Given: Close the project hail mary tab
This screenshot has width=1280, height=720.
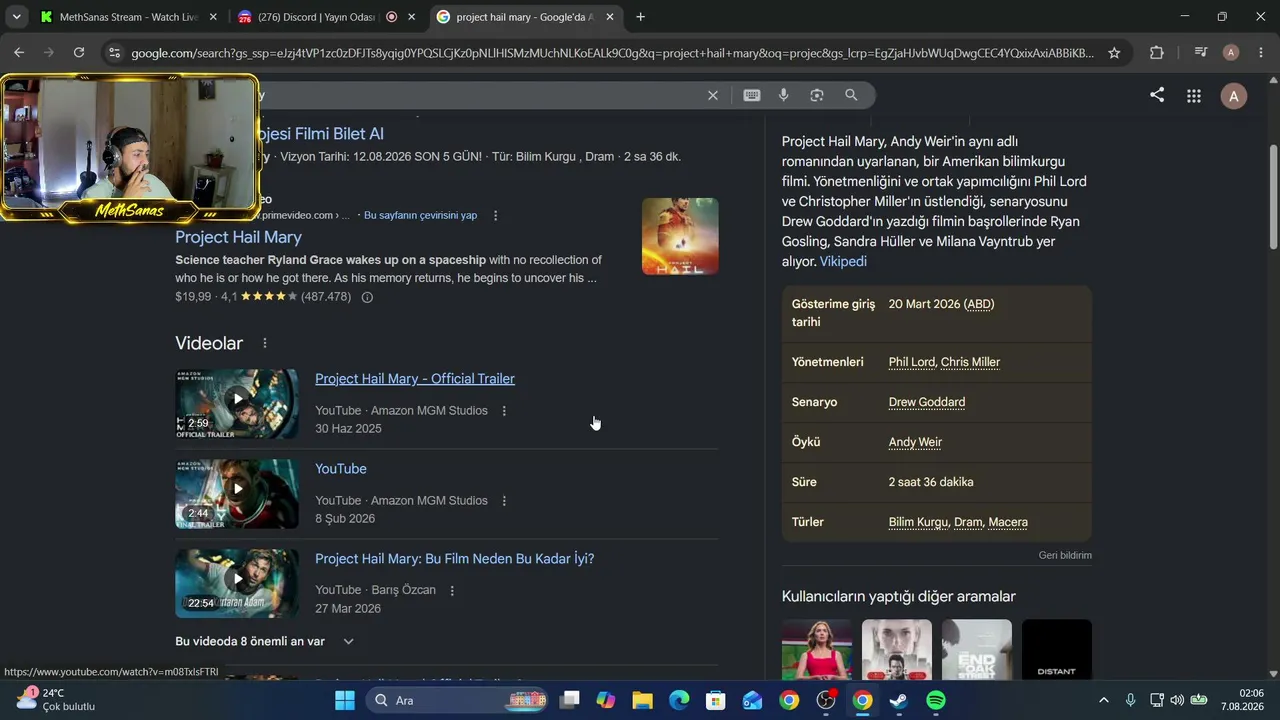Looking at the screenshot, I should (x=609, y=17).
